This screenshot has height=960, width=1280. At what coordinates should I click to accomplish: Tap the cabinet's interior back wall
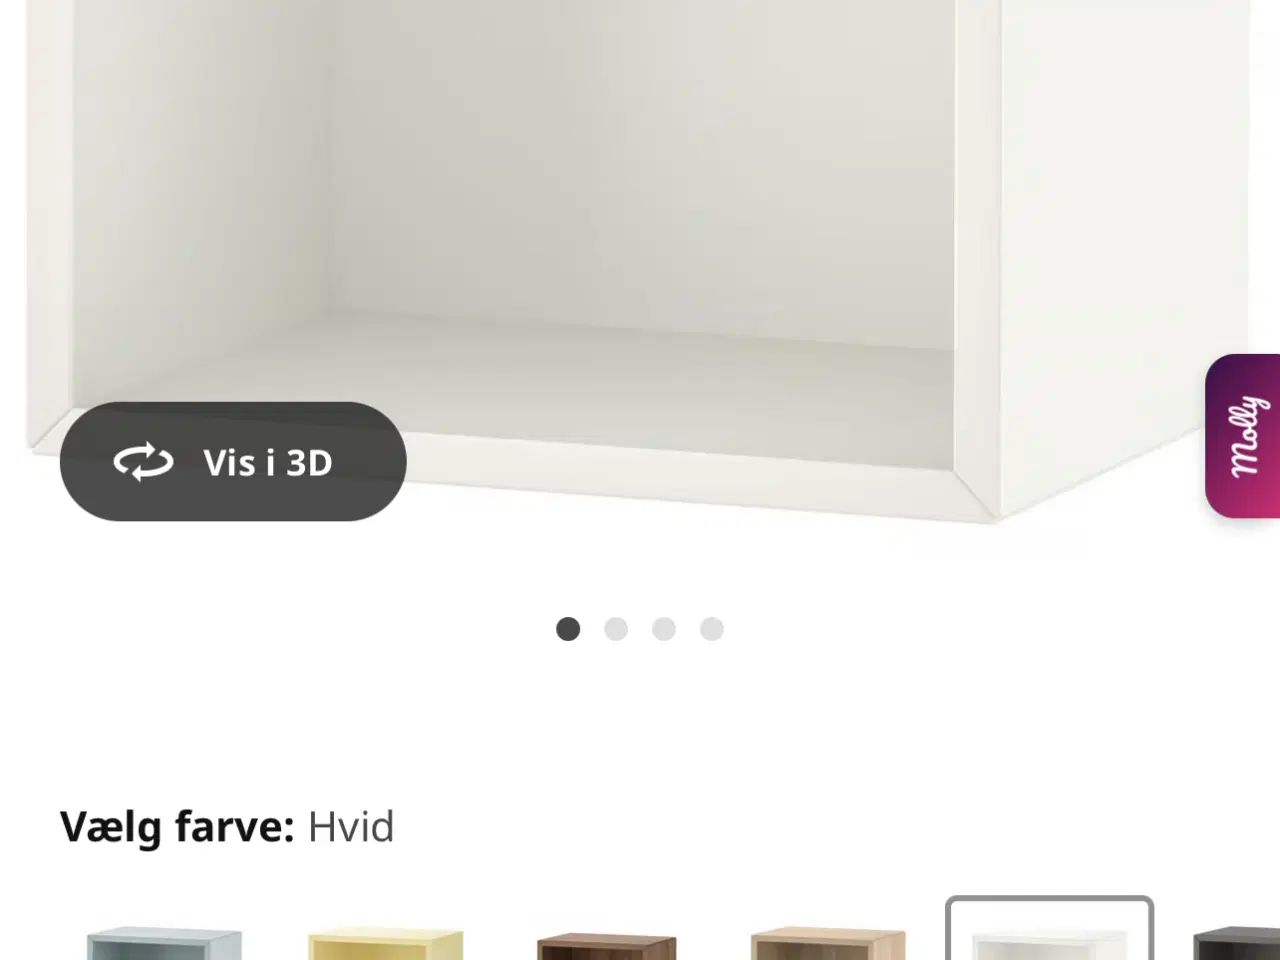coord(640,160)
